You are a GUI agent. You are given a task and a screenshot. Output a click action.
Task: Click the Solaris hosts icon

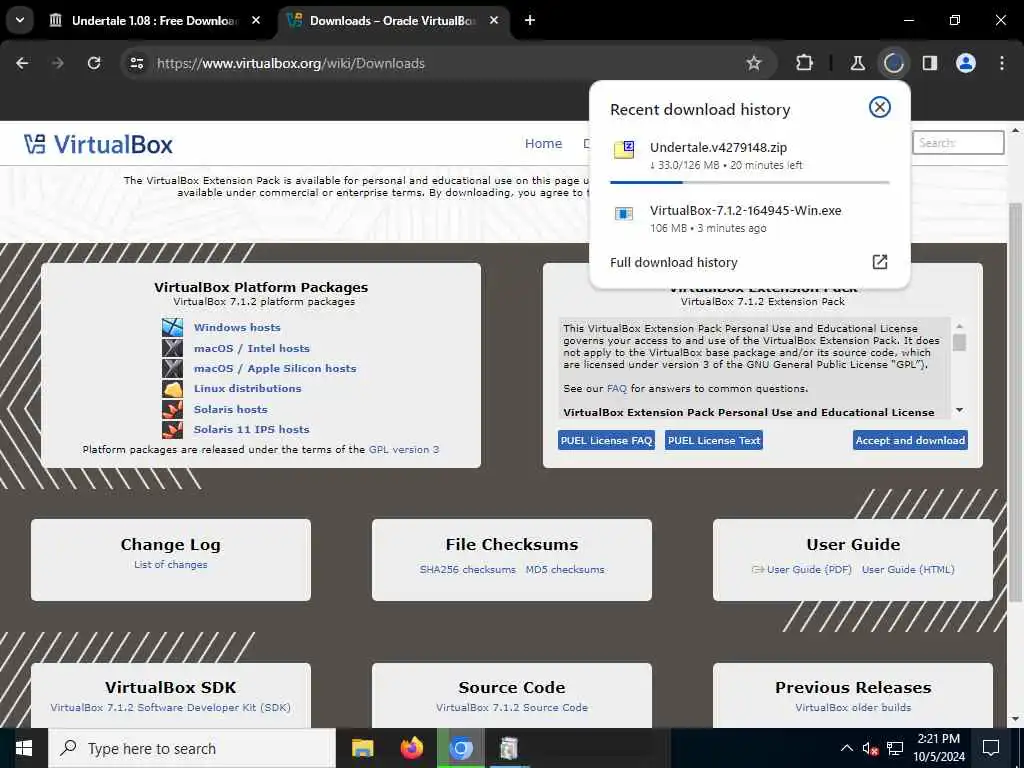point(172,409)
